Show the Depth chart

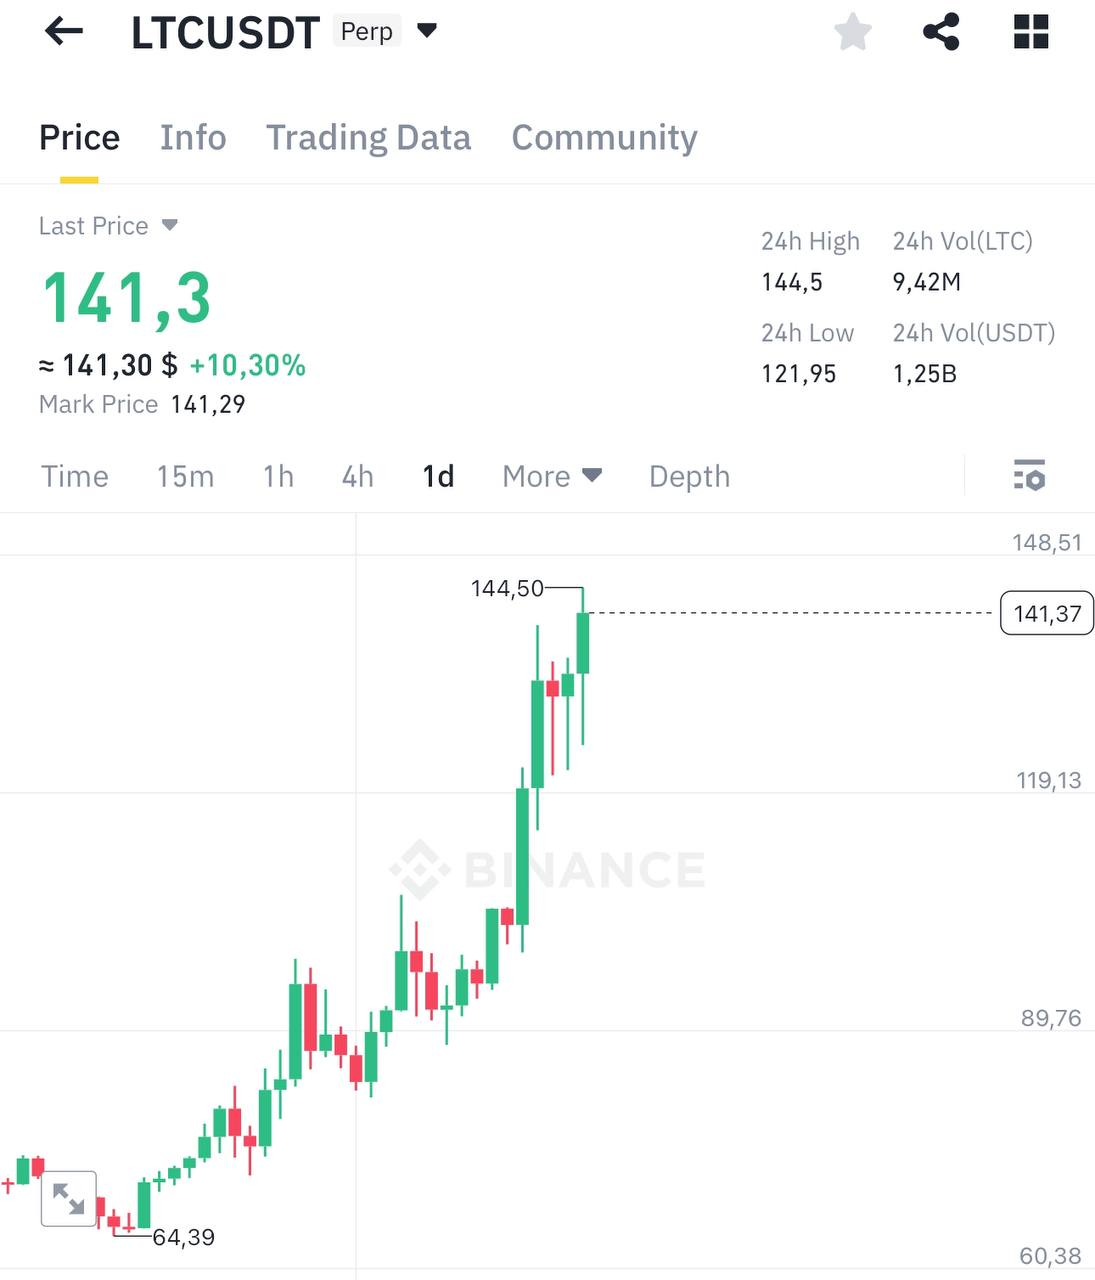click(689, 476)
